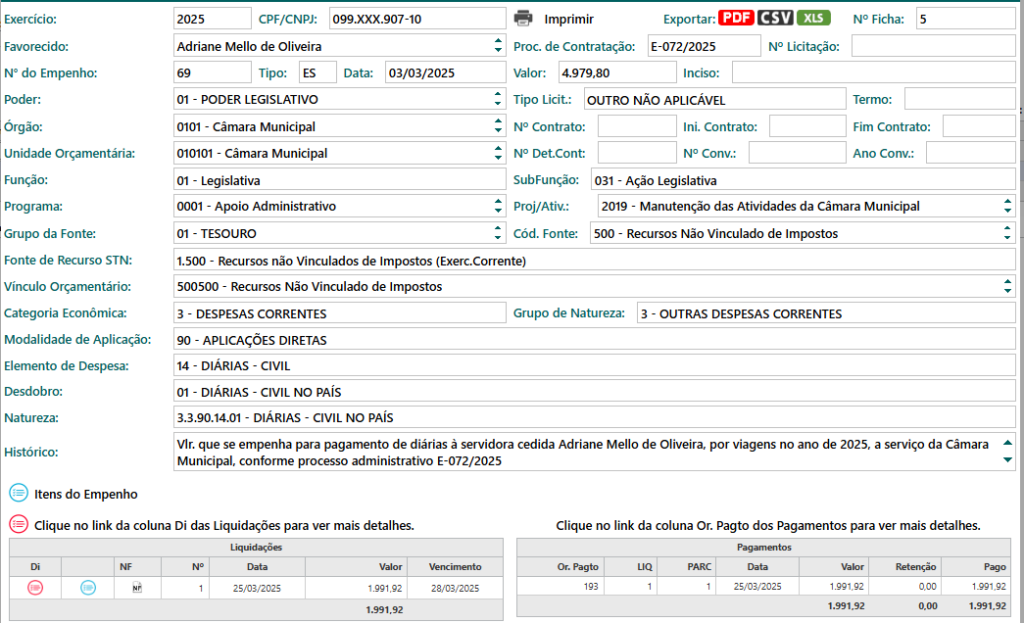Open the Proj/Ativ. dropdown

(x=1008, y=206)
